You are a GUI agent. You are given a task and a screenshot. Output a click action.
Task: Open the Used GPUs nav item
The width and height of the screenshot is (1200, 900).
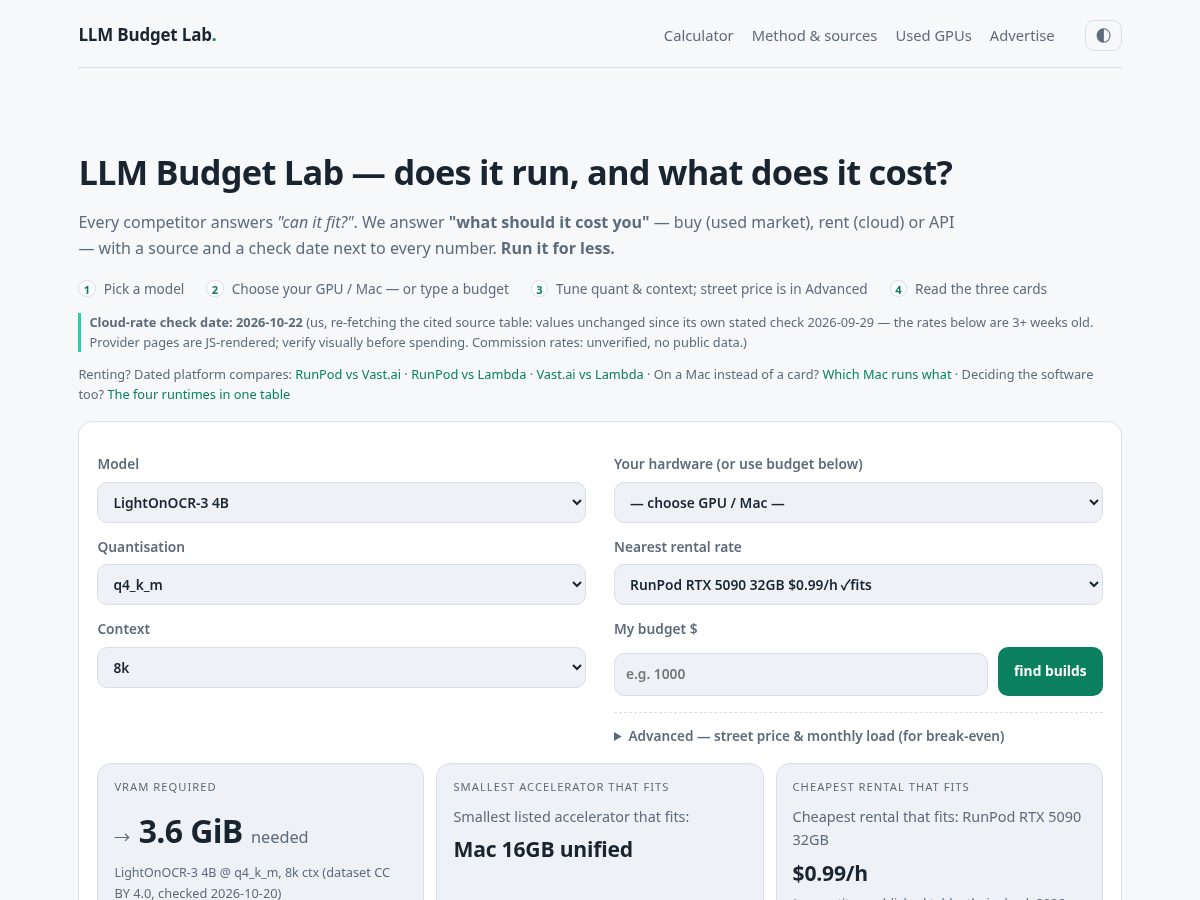(933, 36)
